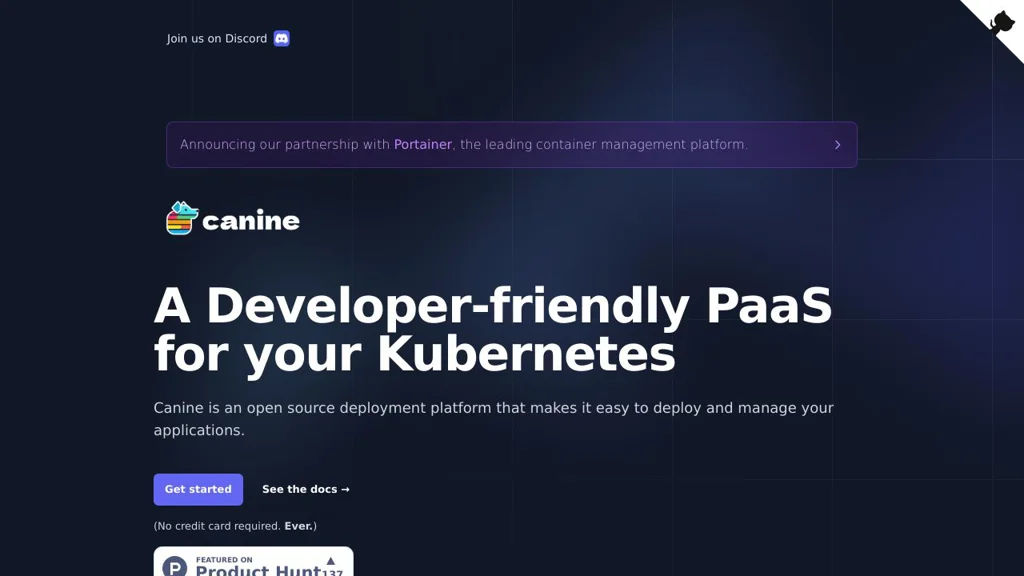The height and width of the screenshot is (576, 1024).
Task: Expand the announcement banner chevron arrow
Action: coord(837,145)
